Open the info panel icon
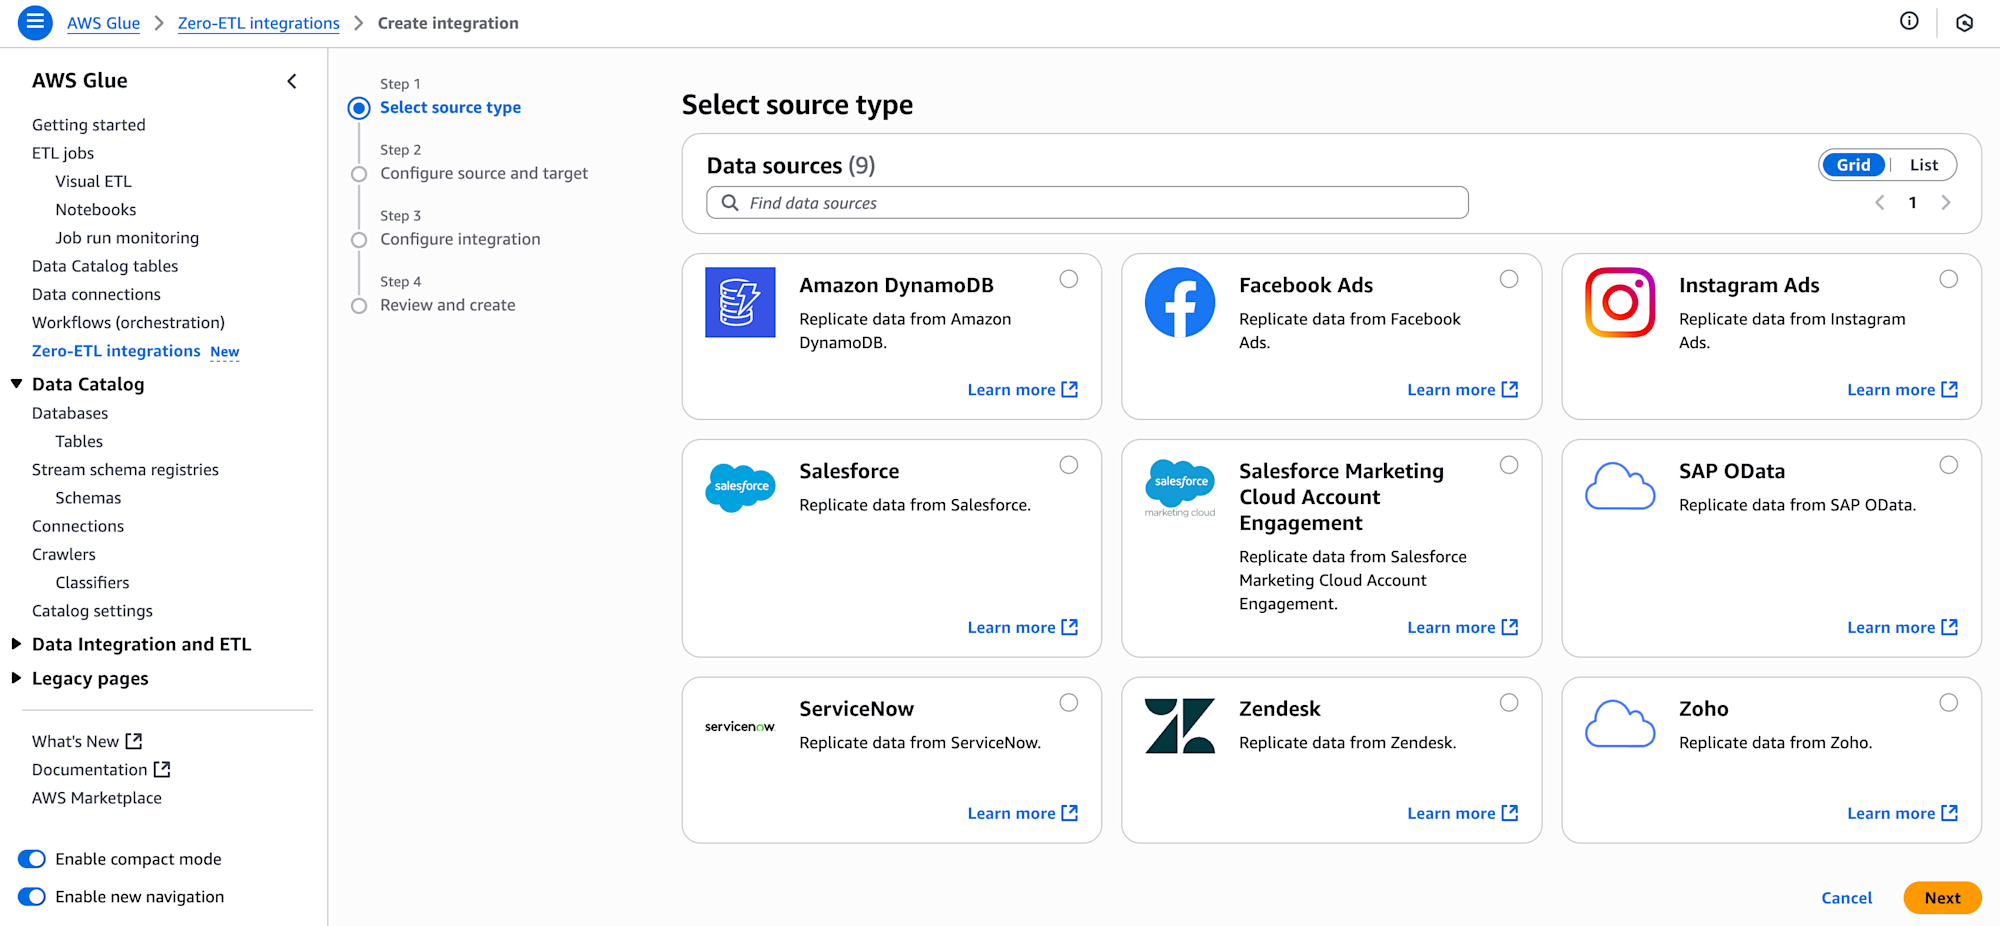This screenshot has width=2000, height=926. pos(1909,21)
